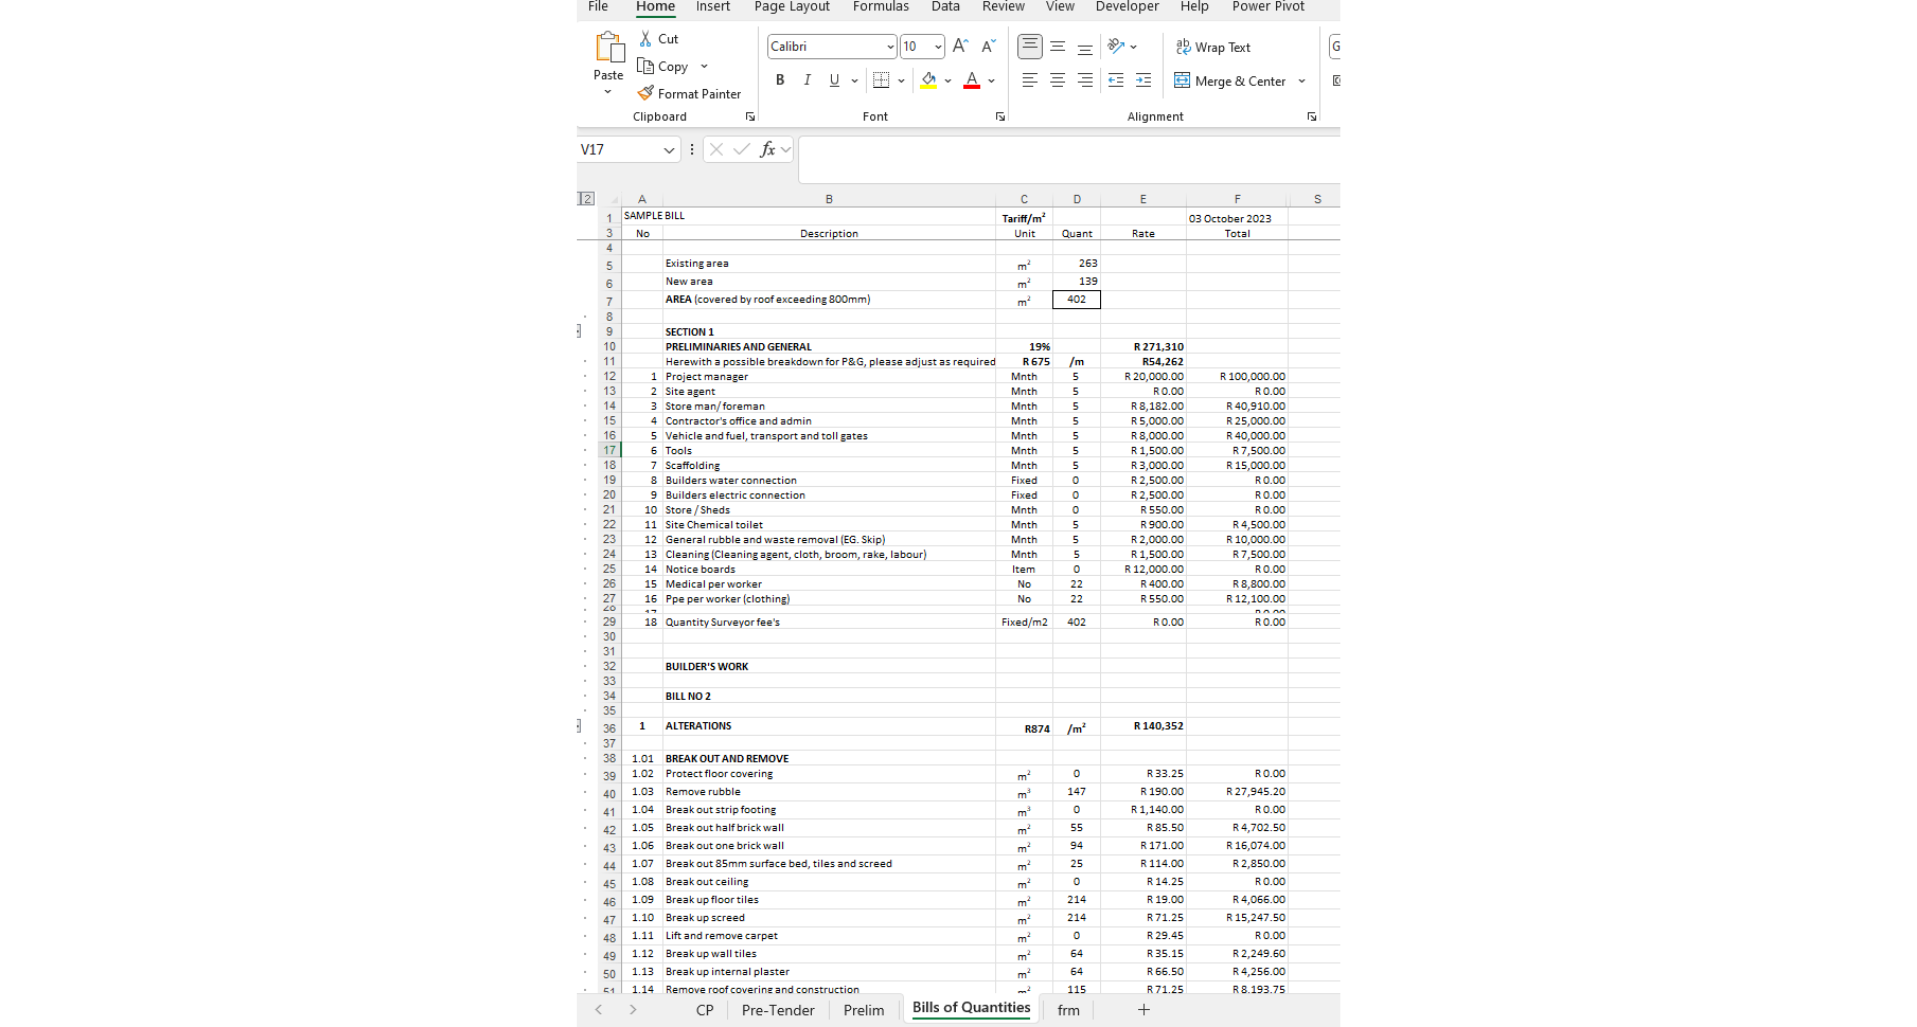
Task: Open the Merge & Center dropdown arrow
Action: 1302,81
